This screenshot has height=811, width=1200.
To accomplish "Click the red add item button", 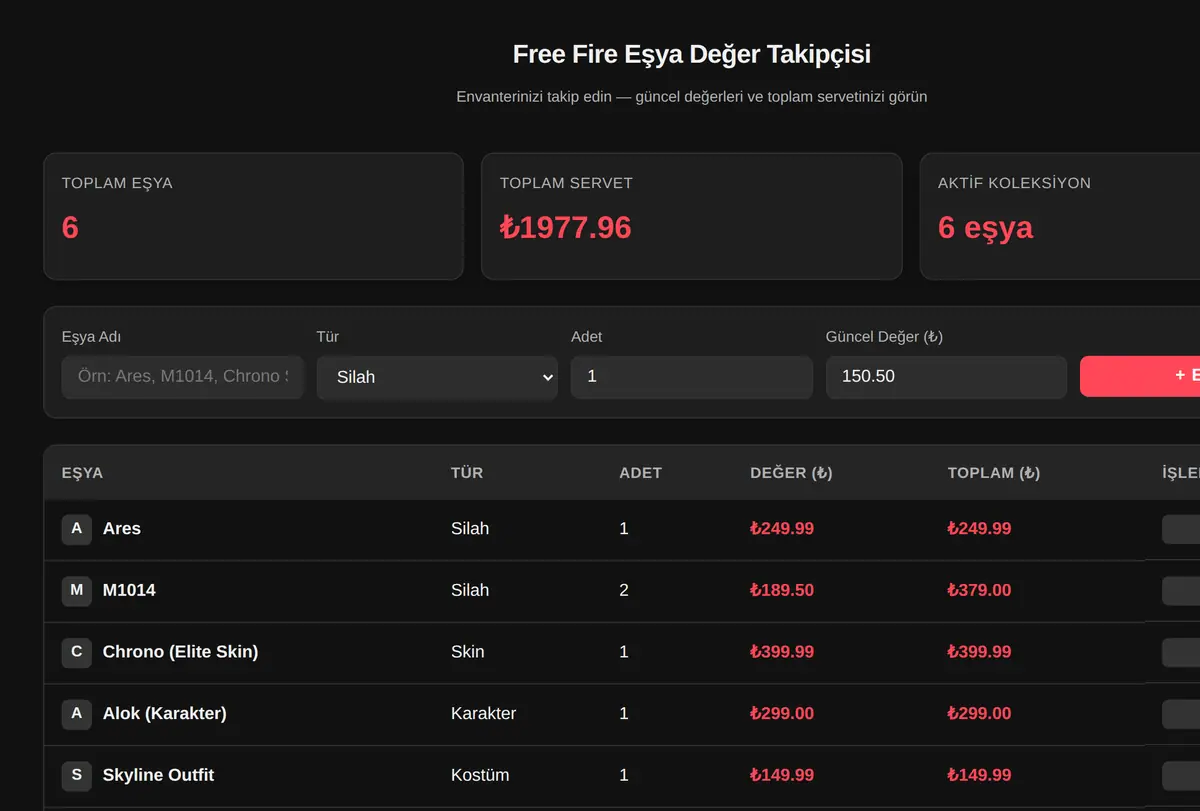I will tap(1140, 376).
